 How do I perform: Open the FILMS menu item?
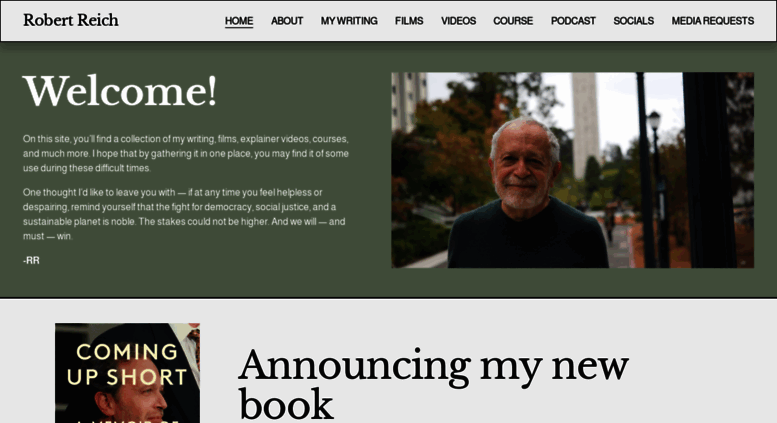coord(409,21)
